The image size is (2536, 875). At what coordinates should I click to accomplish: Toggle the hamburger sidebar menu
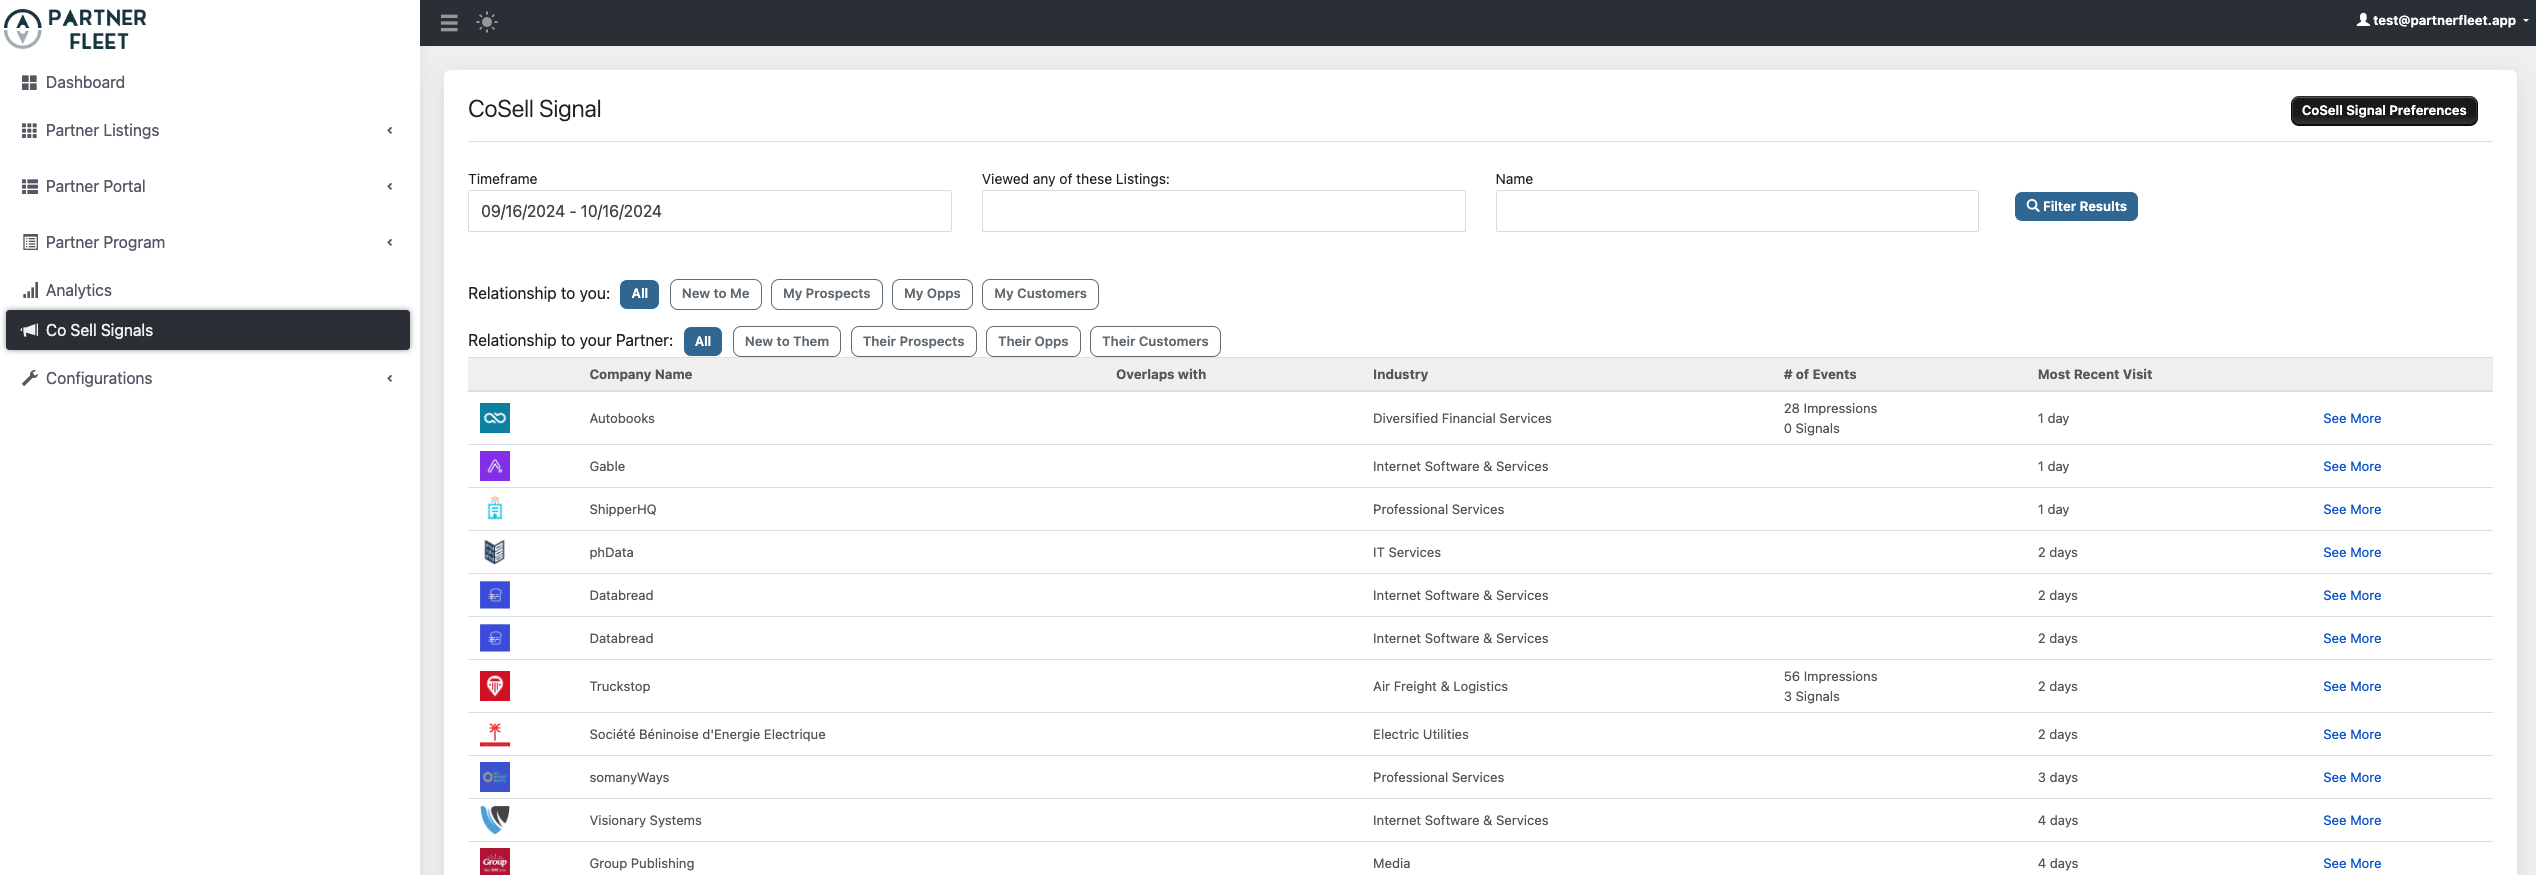449,22
